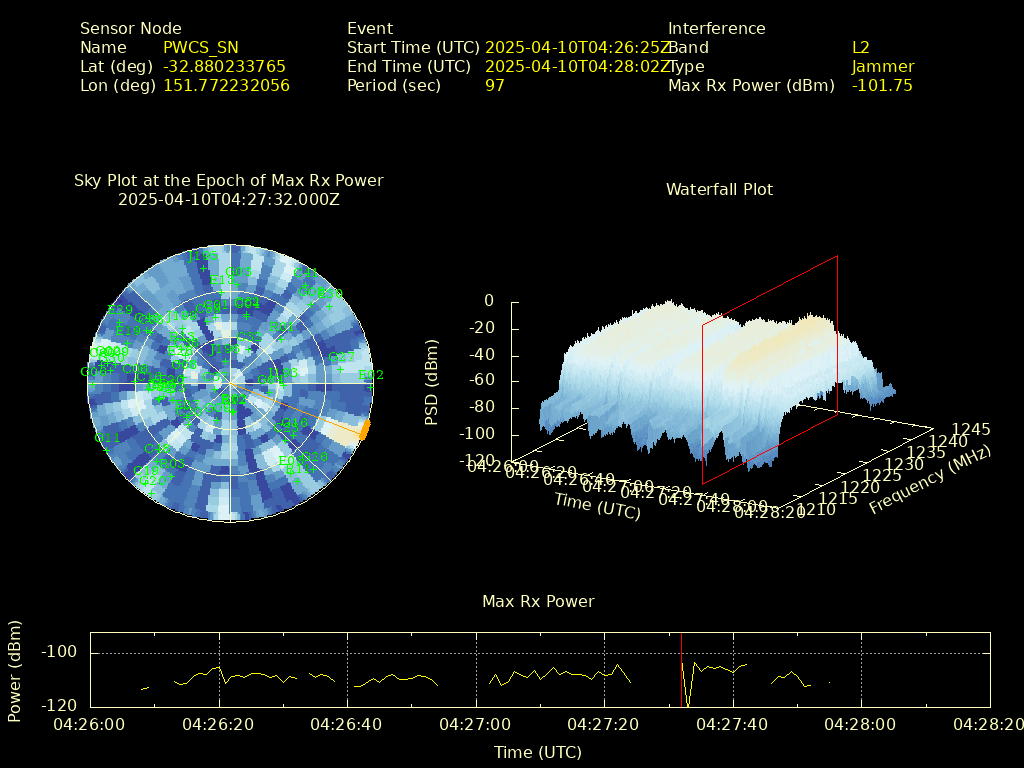Click the Max Rx Power value -101.75

[882, 86]
